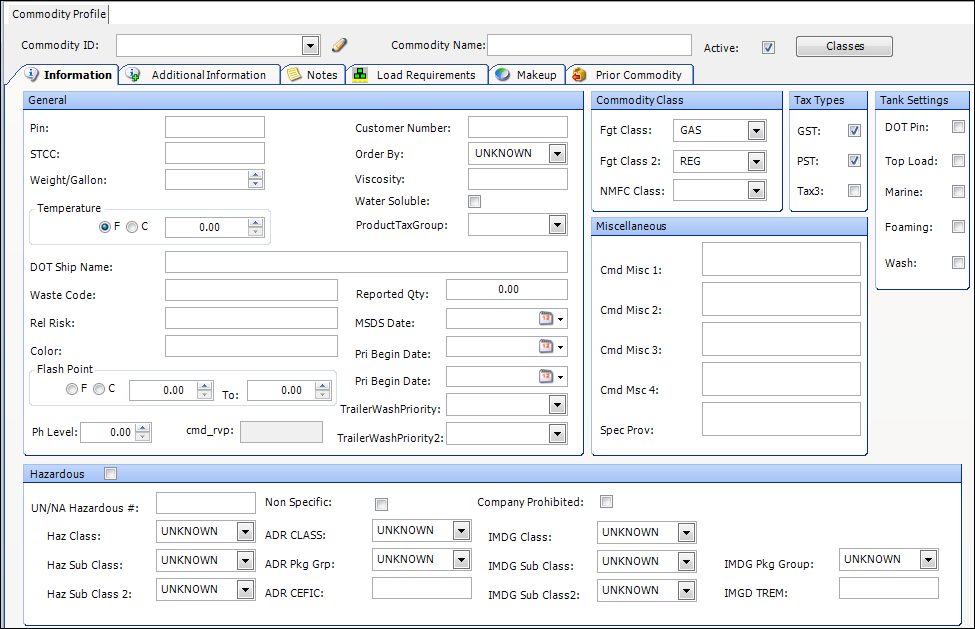Click the Information tab icon
Screen dimensions: 975x629
[32, 75]
